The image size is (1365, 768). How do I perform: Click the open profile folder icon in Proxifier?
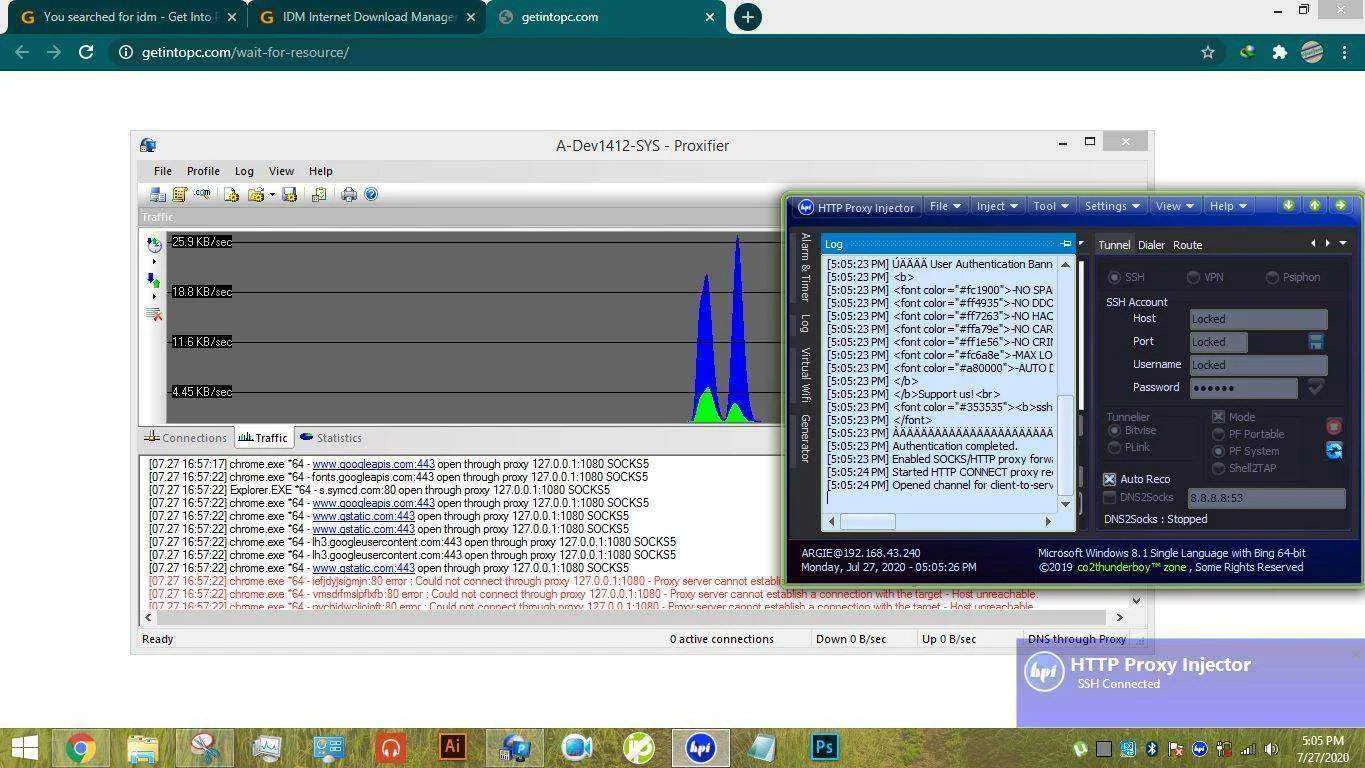(256, 195)
